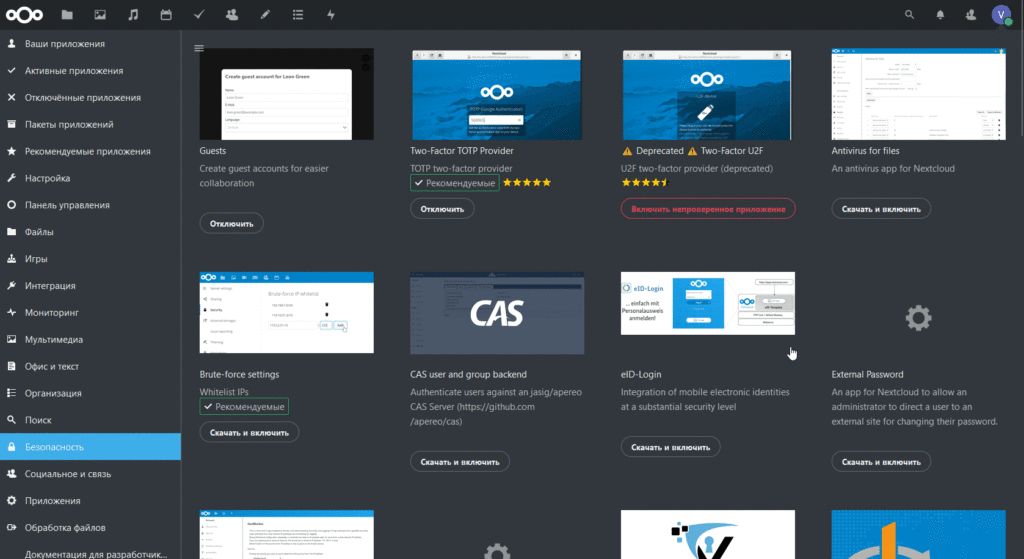
Task: Open Brute-force settings thumbnail
Action: (x=287, y=313)
